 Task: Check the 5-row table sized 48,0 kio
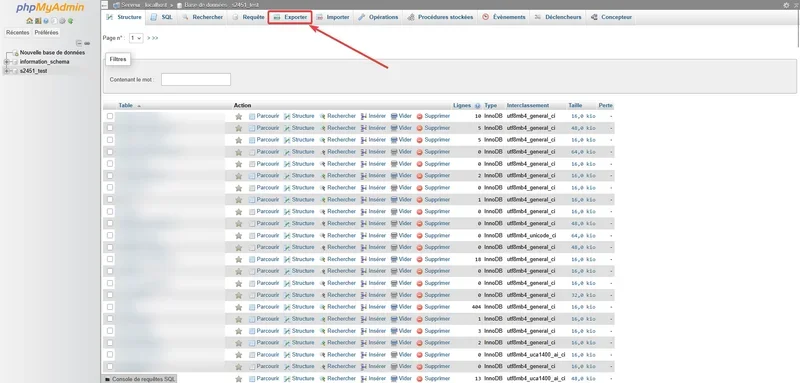pyautogui.click(x=110, y=127)
